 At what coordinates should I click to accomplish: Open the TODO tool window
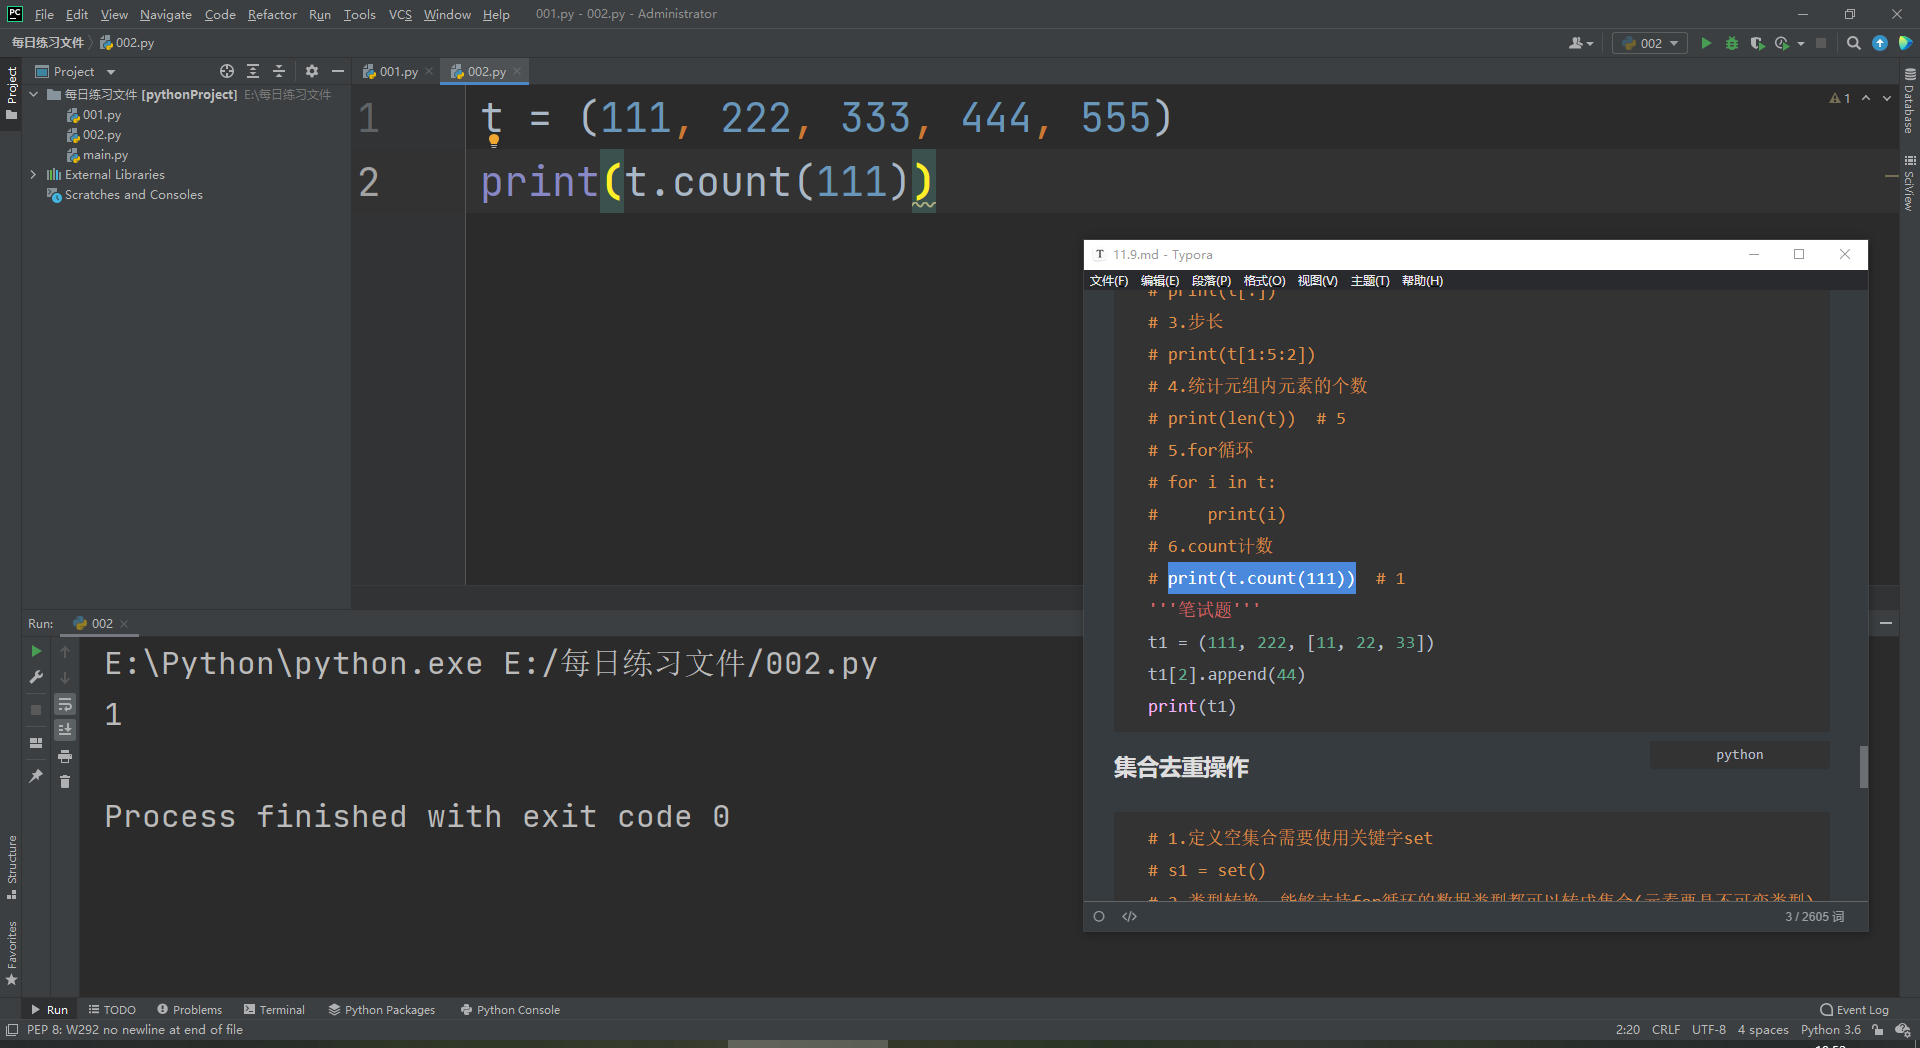(x=112, y=1010)
